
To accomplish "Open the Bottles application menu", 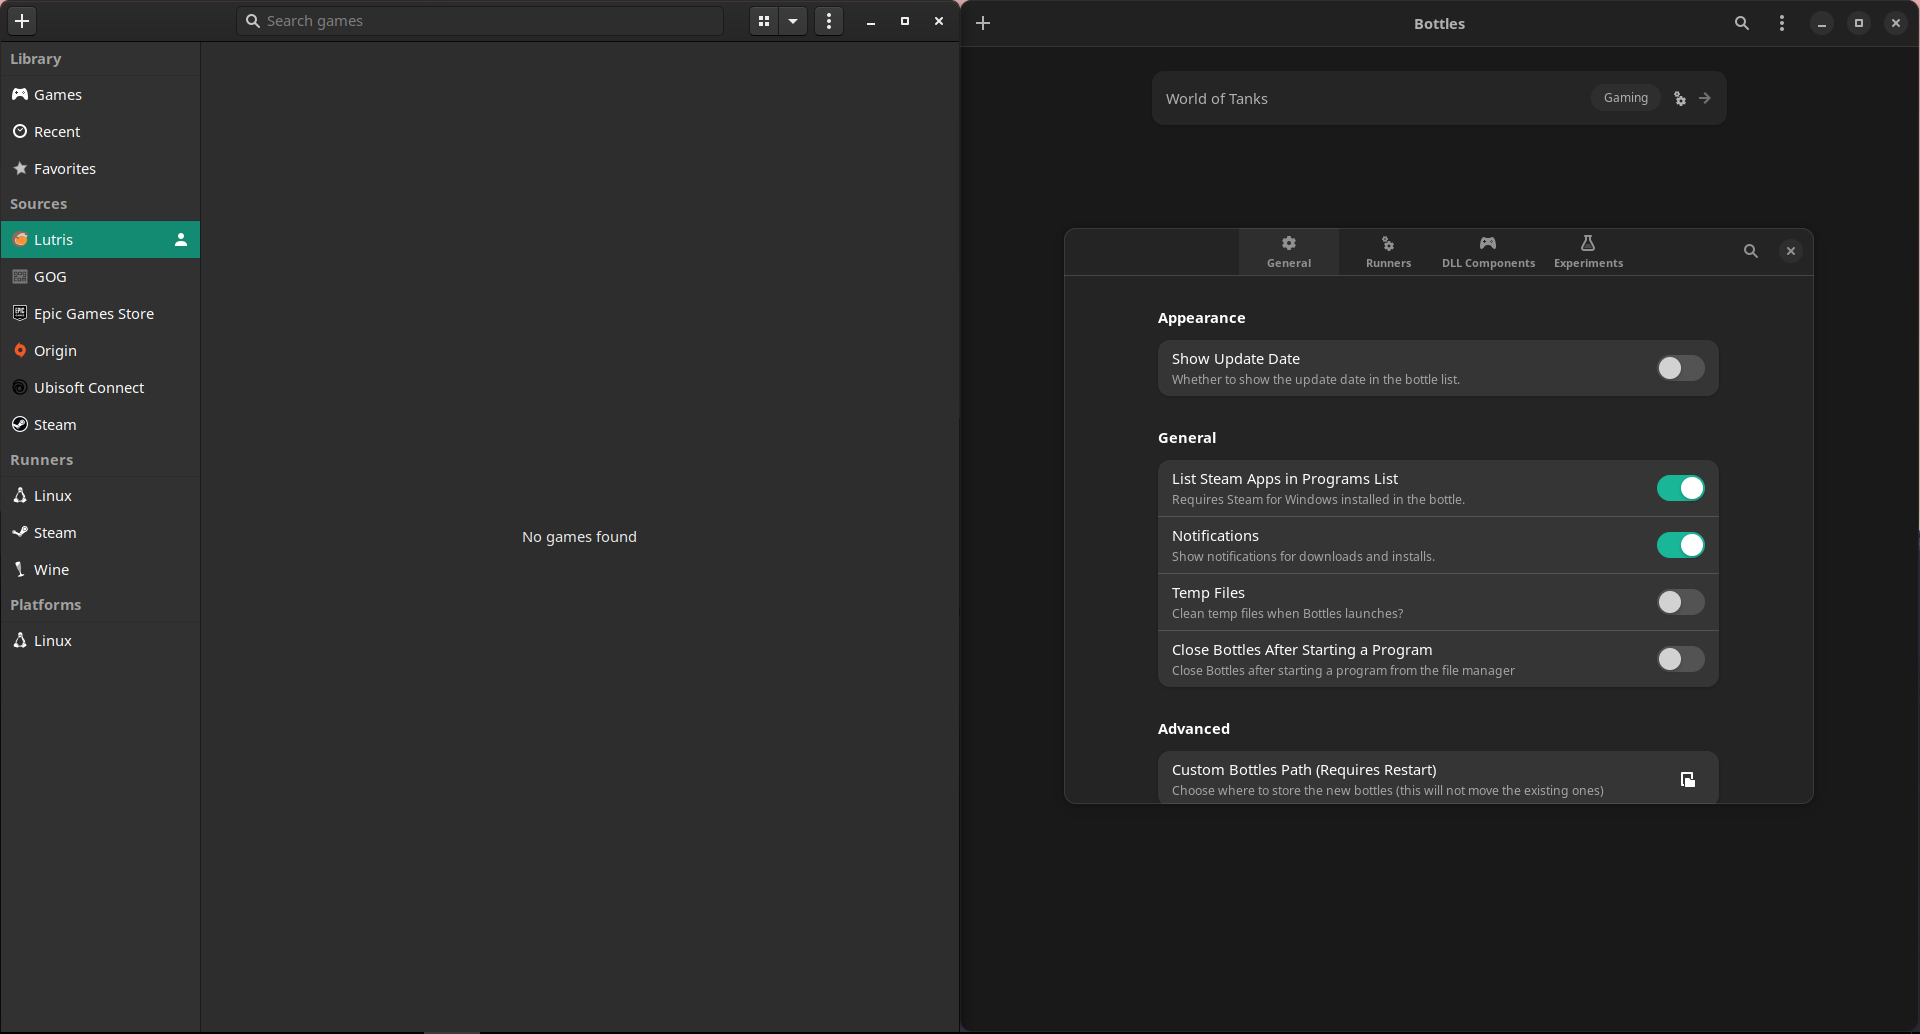I will [x=1782, y=22].
